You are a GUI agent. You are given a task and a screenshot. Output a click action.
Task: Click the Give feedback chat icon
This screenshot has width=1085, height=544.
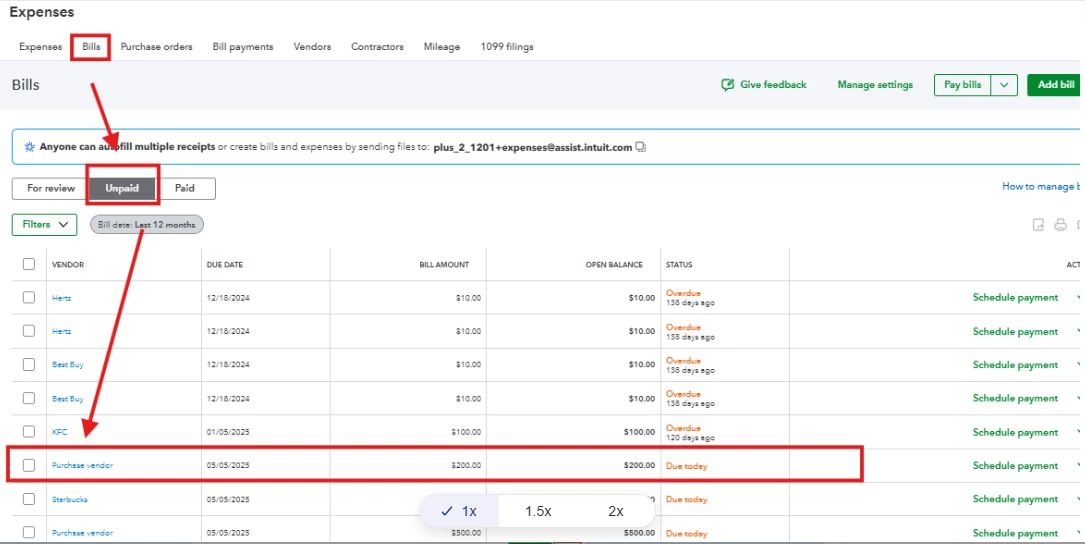[727, 84]
